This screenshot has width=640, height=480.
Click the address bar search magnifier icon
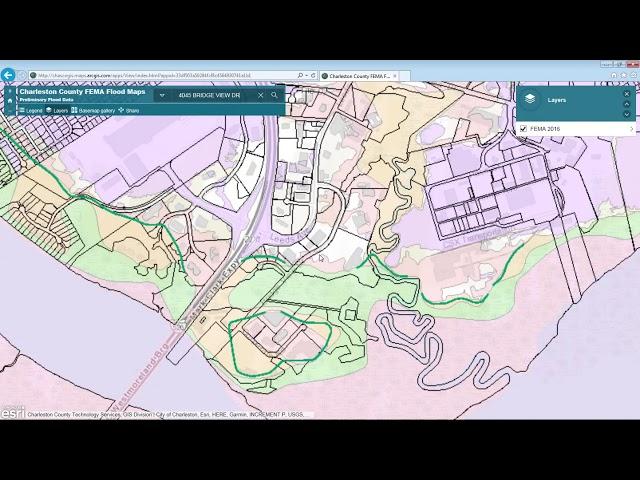coord(300,76)
